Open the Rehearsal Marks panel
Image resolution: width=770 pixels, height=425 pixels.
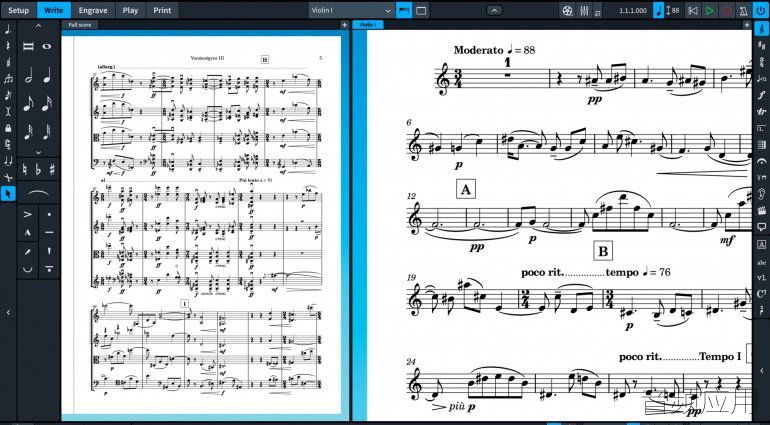click(762, 244)
